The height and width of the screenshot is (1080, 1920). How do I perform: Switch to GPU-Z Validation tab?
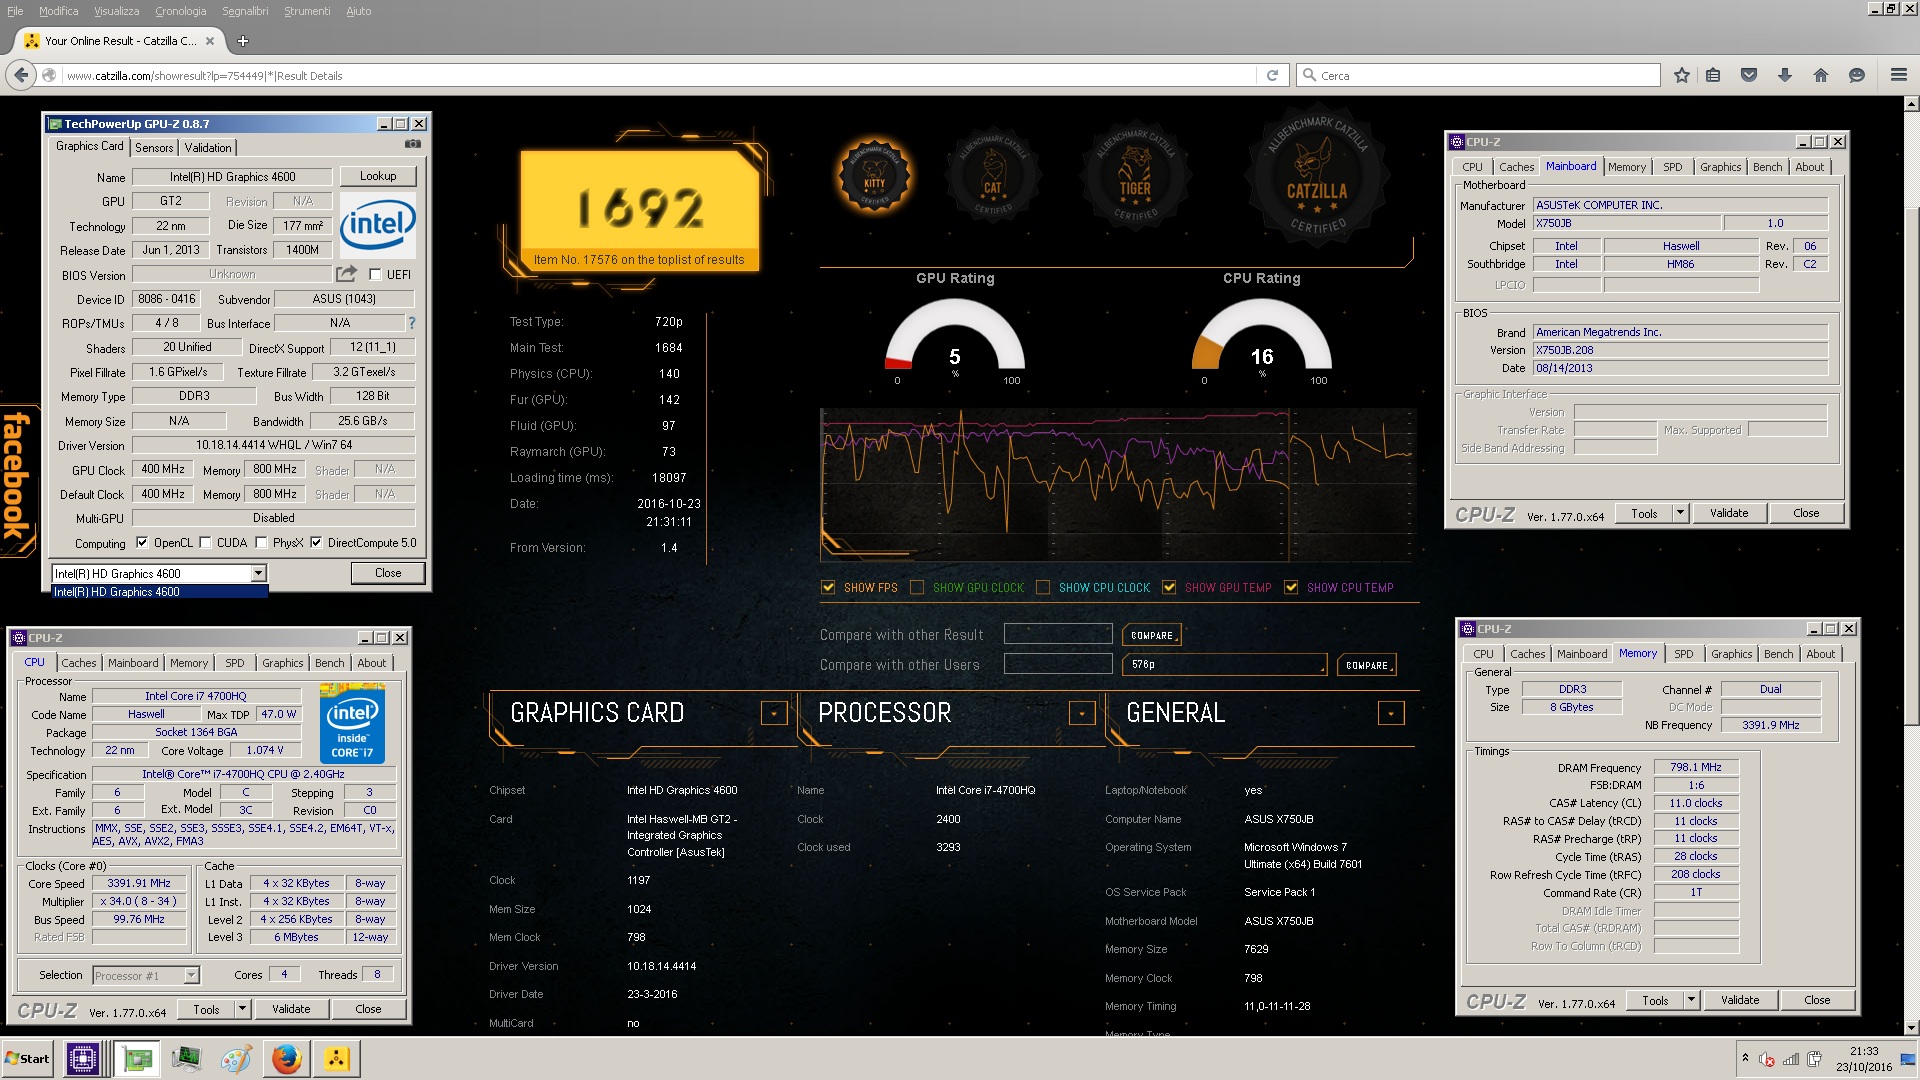pos(208,148)
